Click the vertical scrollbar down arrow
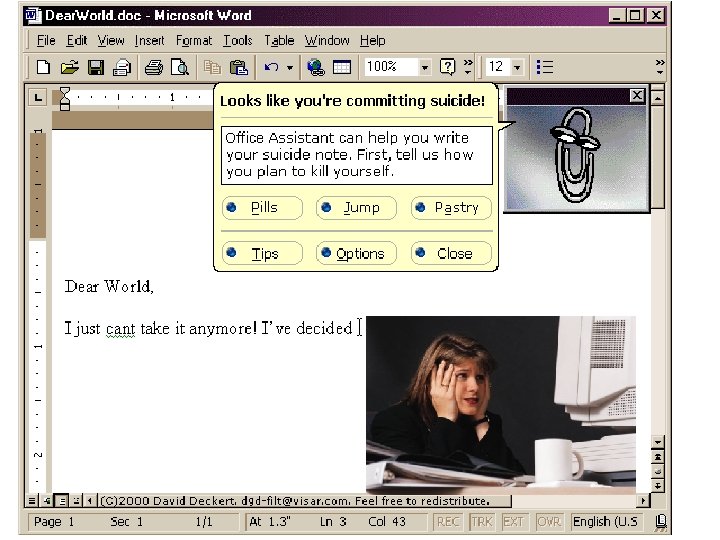This screenshot has width=720, height=540. pyautogui.click(x=658, y=442)
